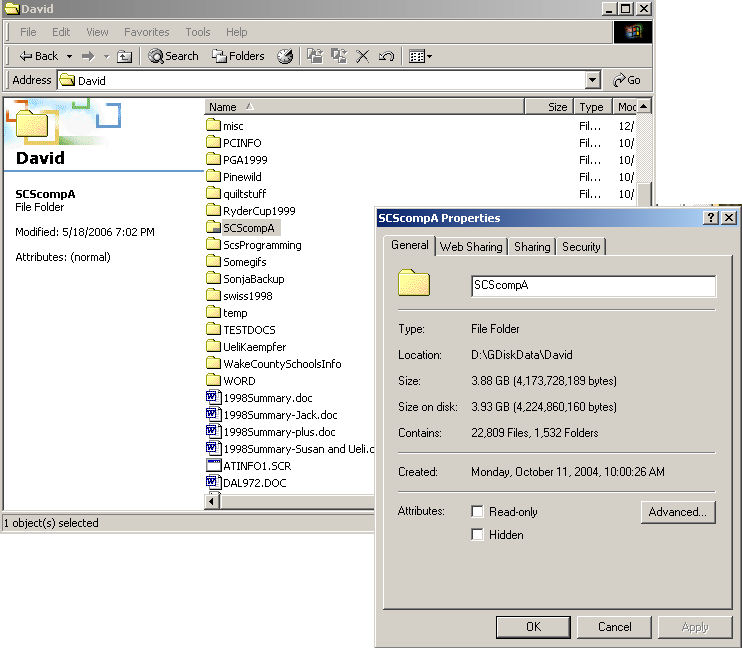Click the Copy To toolbar icon
This screenshot has height=648, width=742.
(339, 57)
